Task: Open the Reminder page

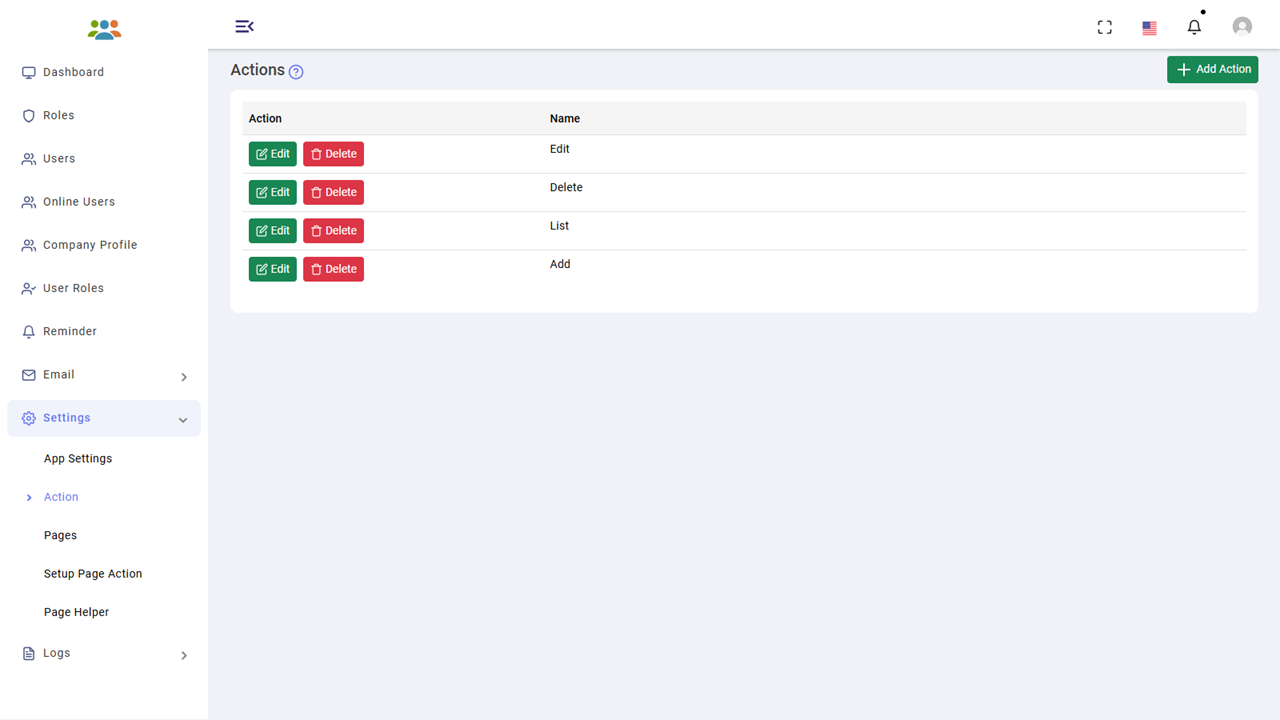Action: click(69, 331)
